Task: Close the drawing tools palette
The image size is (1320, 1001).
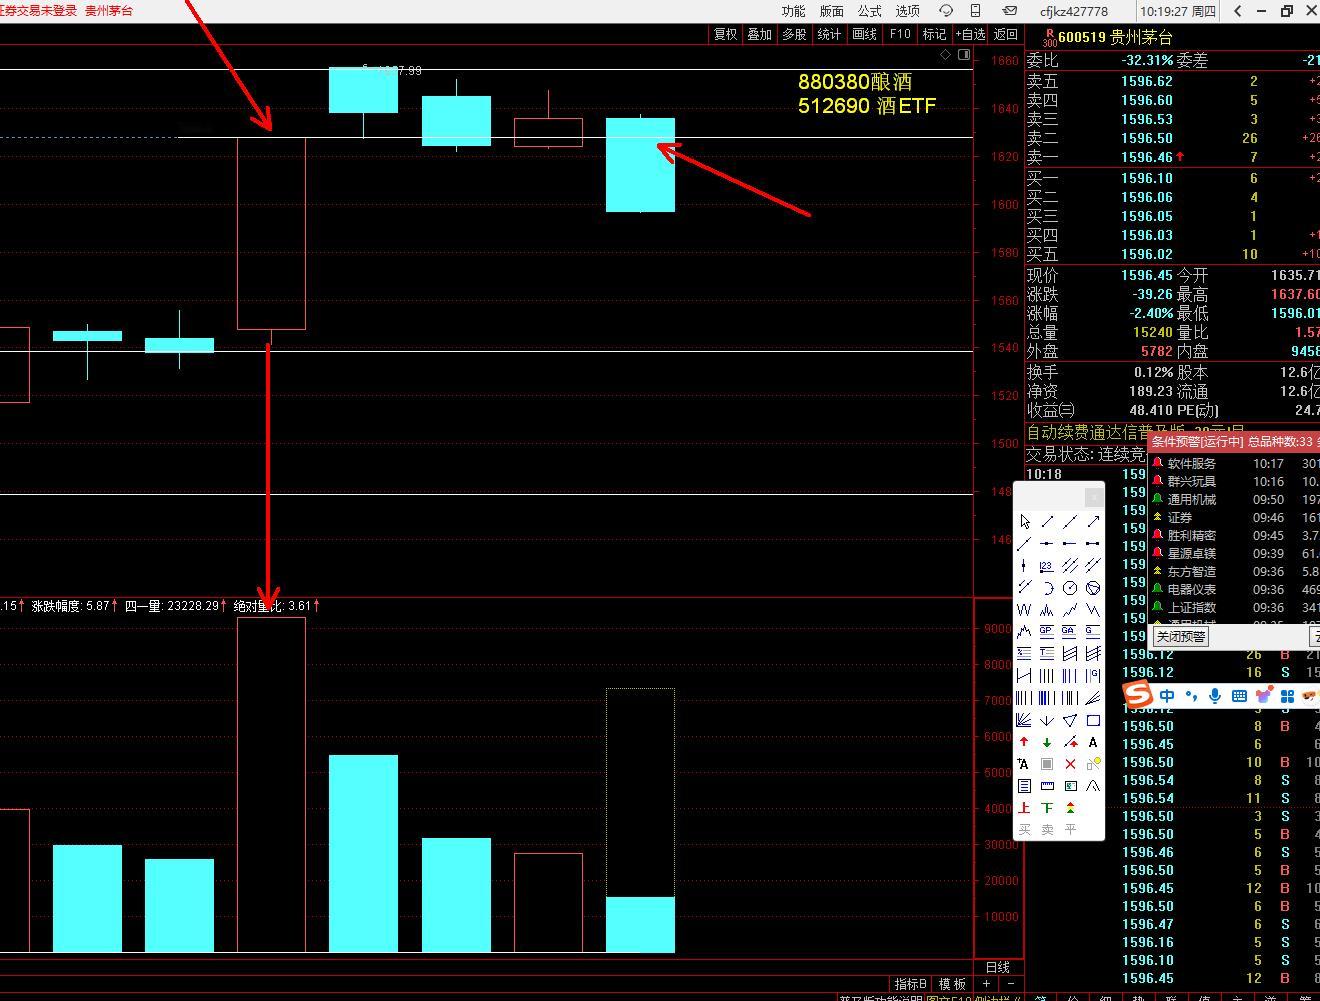Action: click(x=1094, y=496)
